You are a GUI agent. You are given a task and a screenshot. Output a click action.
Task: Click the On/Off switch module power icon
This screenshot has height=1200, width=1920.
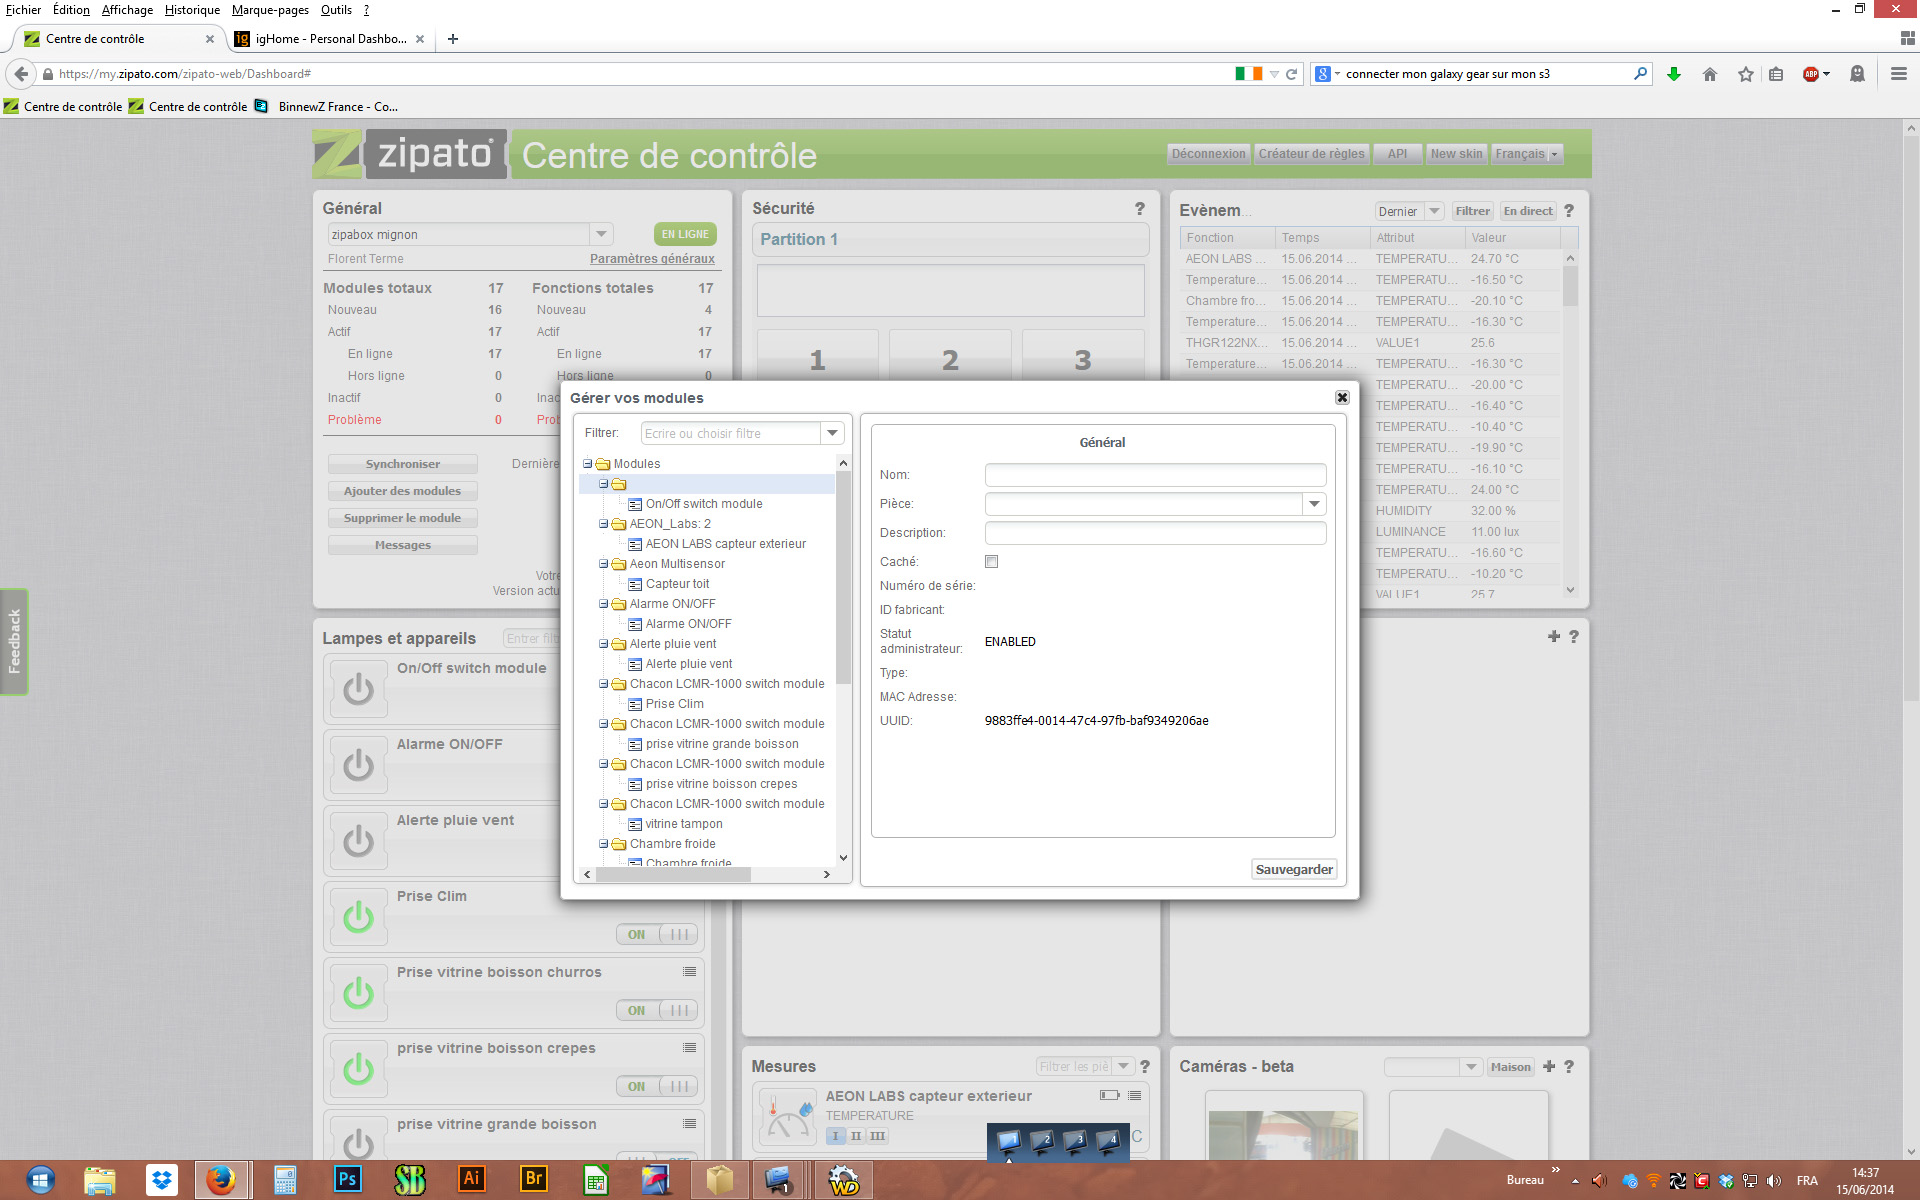coord(358,689)
